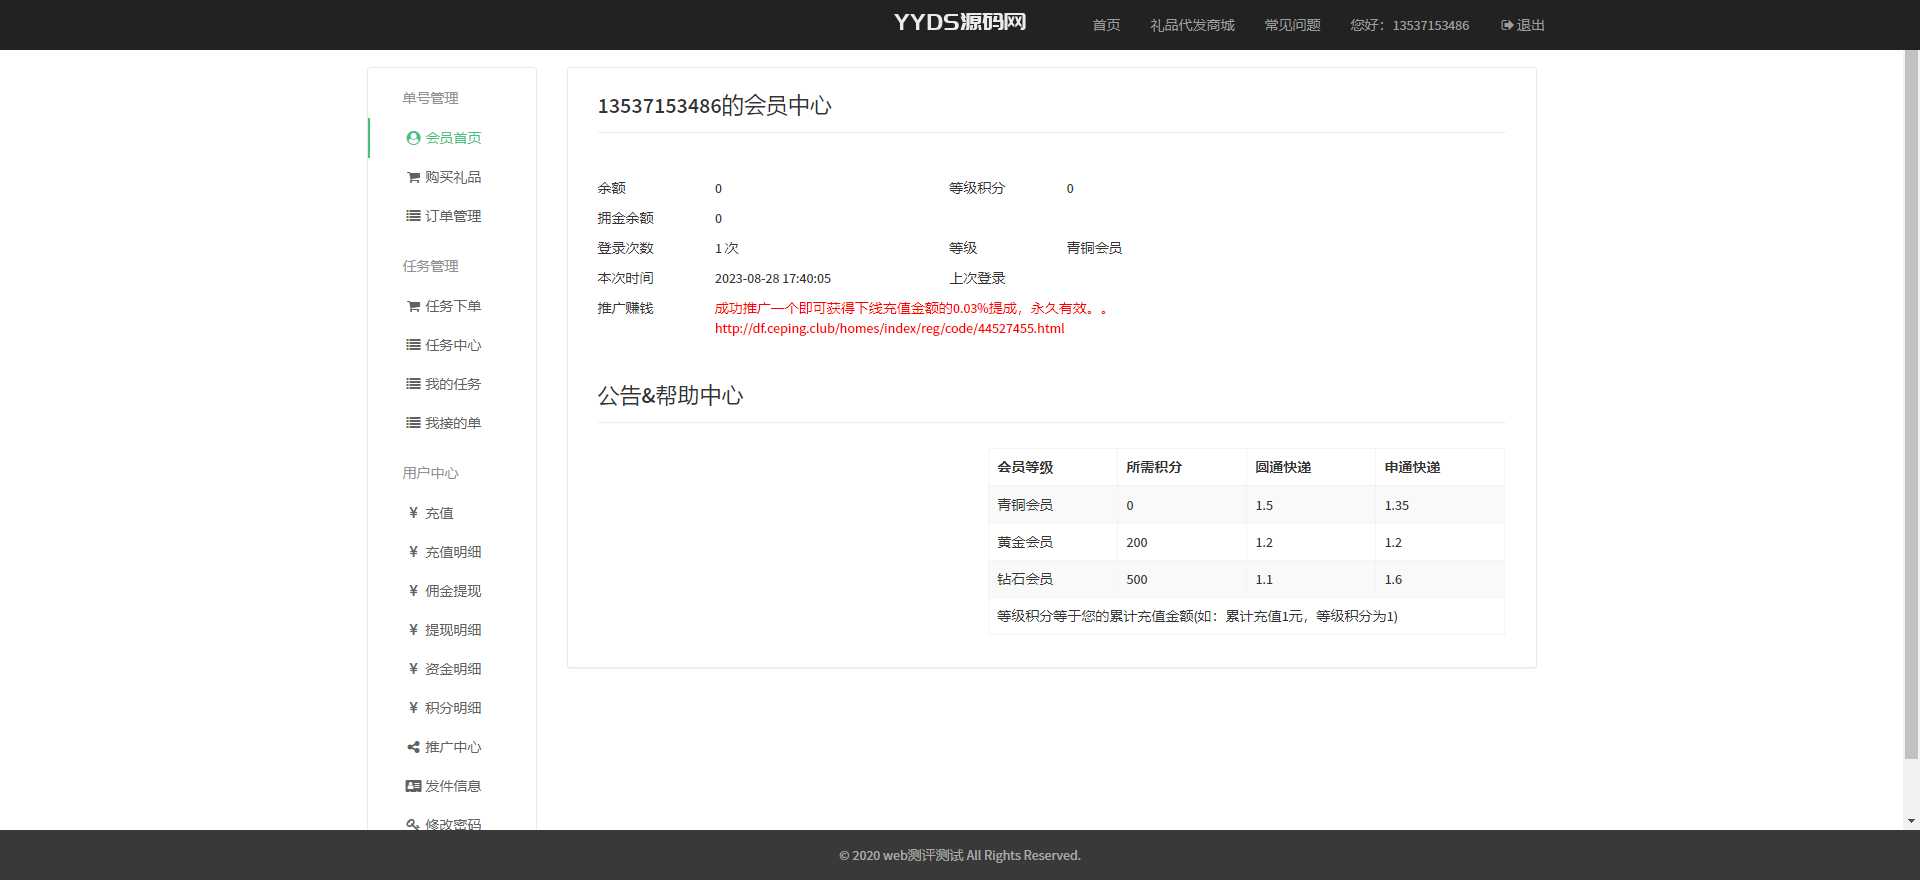Click the user icon beside 会员首页
This screenshot has width=1920, height=880.
tap(413, 138)
